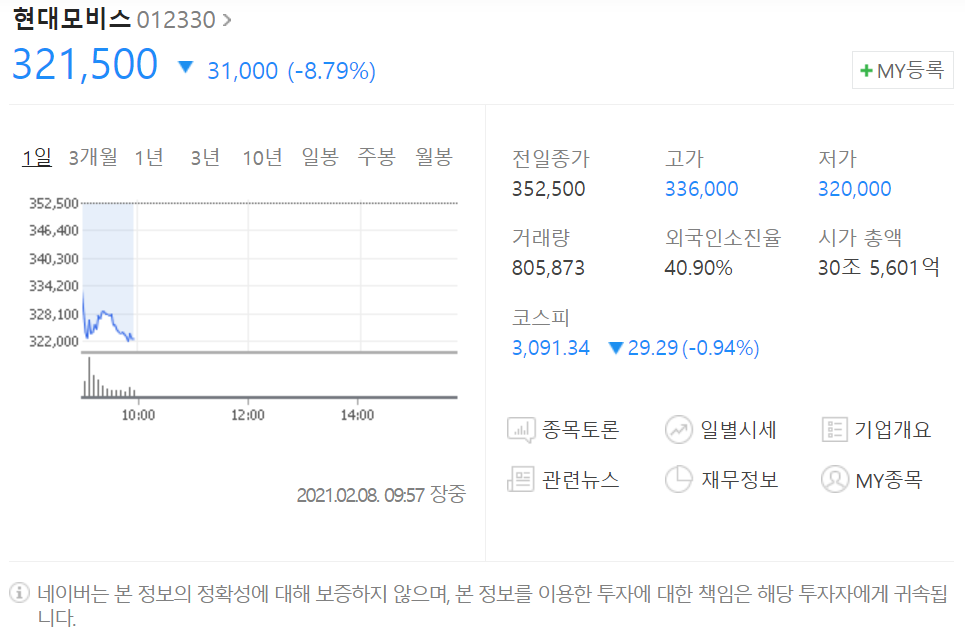Click the change percentage (-8.79%)
This screenshot has height=630, width=965.
[332, 71]
